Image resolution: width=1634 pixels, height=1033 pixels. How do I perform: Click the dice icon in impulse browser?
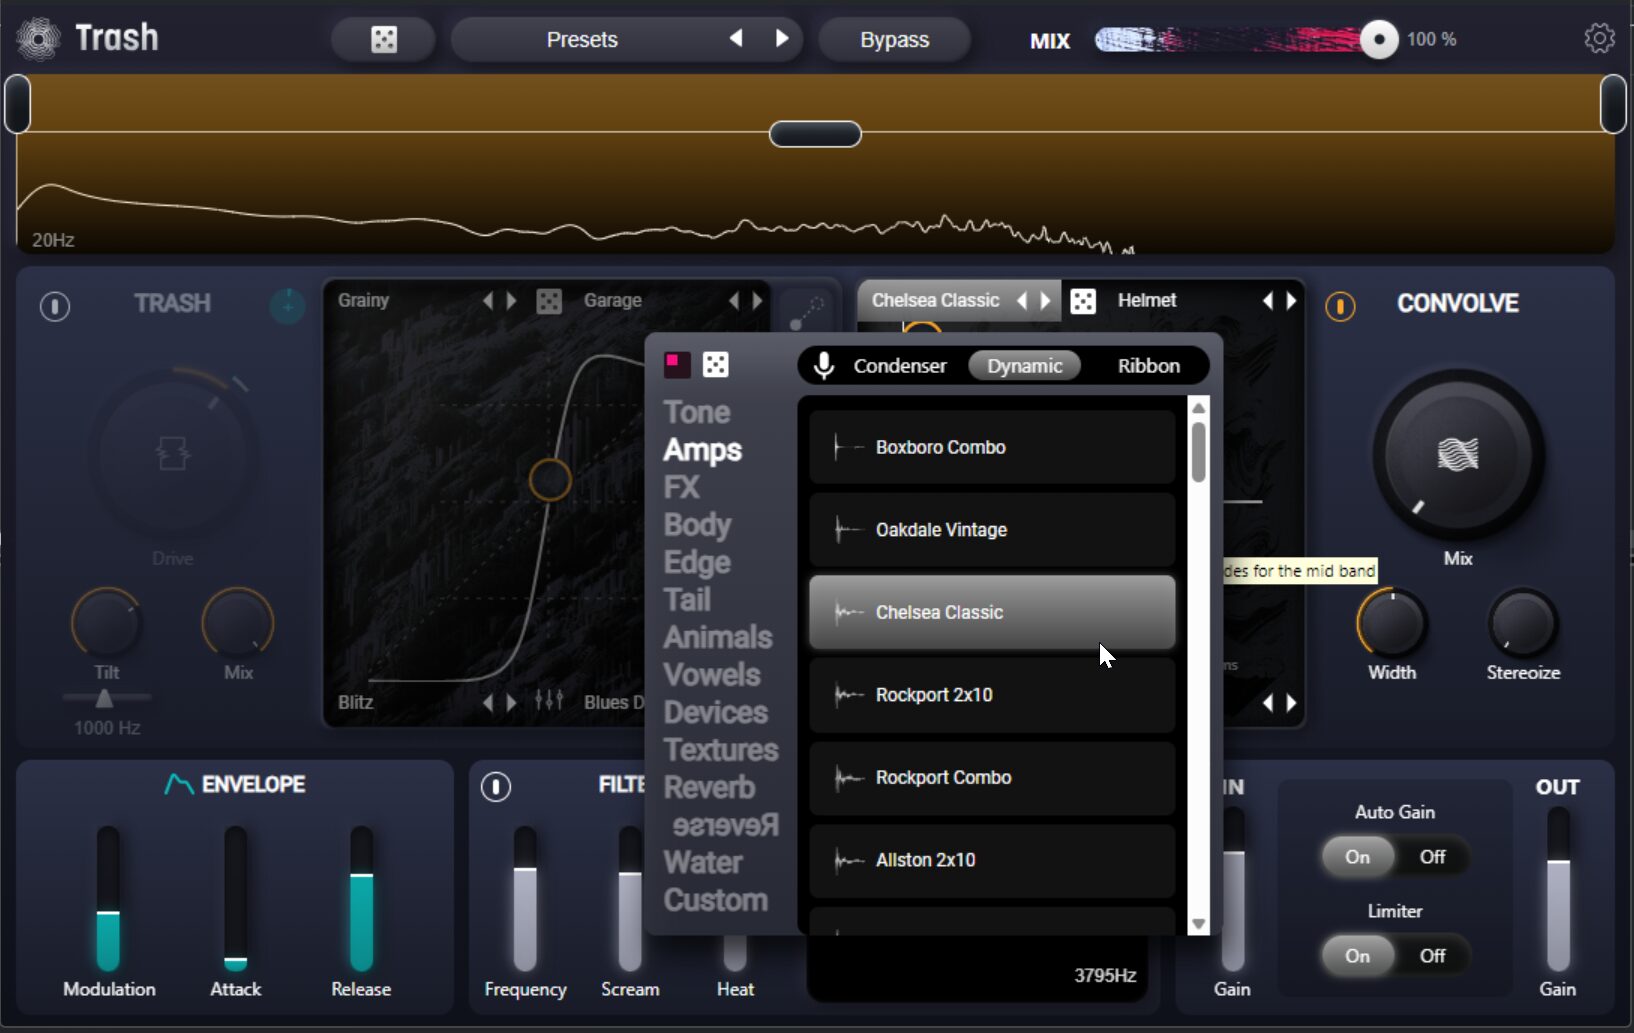[x=715, y=364]
